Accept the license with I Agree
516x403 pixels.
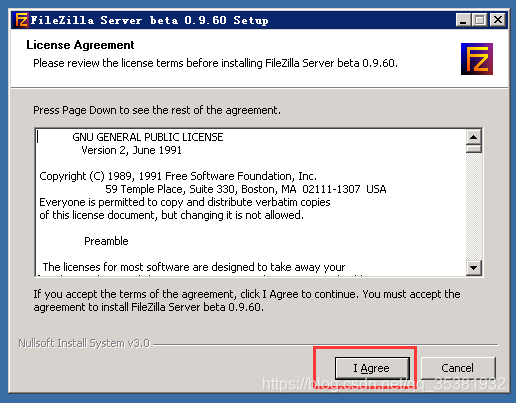coord(372,368)
